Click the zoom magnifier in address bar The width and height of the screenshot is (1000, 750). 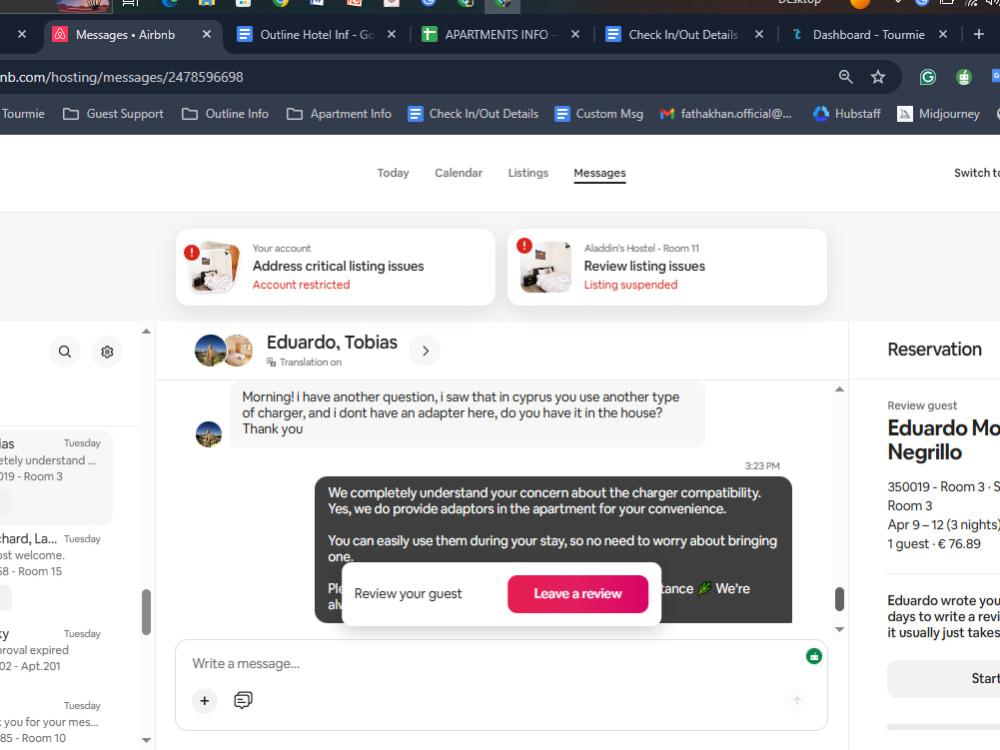coord(846,77)
